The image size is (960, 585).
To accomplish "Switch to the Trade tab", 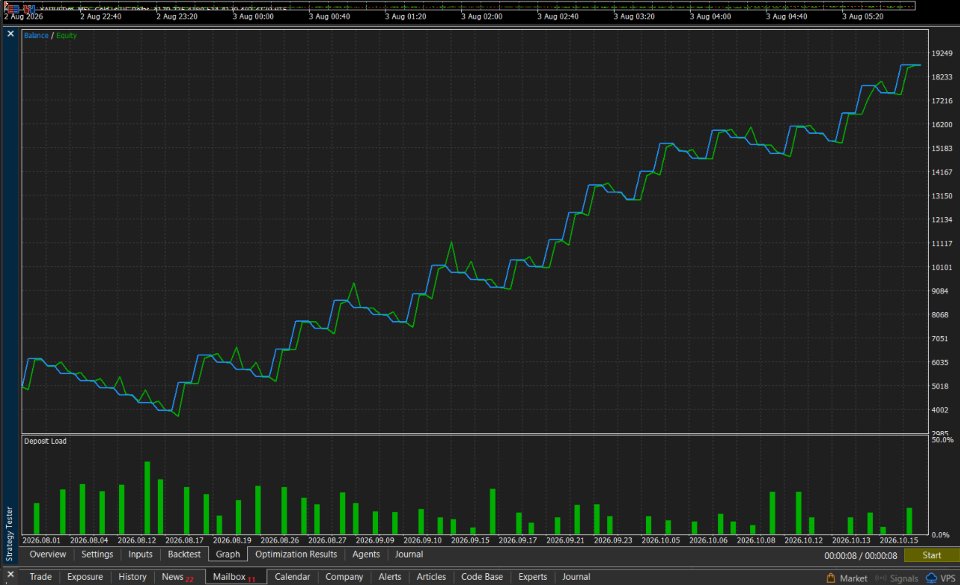I will (x=40, y=576).
